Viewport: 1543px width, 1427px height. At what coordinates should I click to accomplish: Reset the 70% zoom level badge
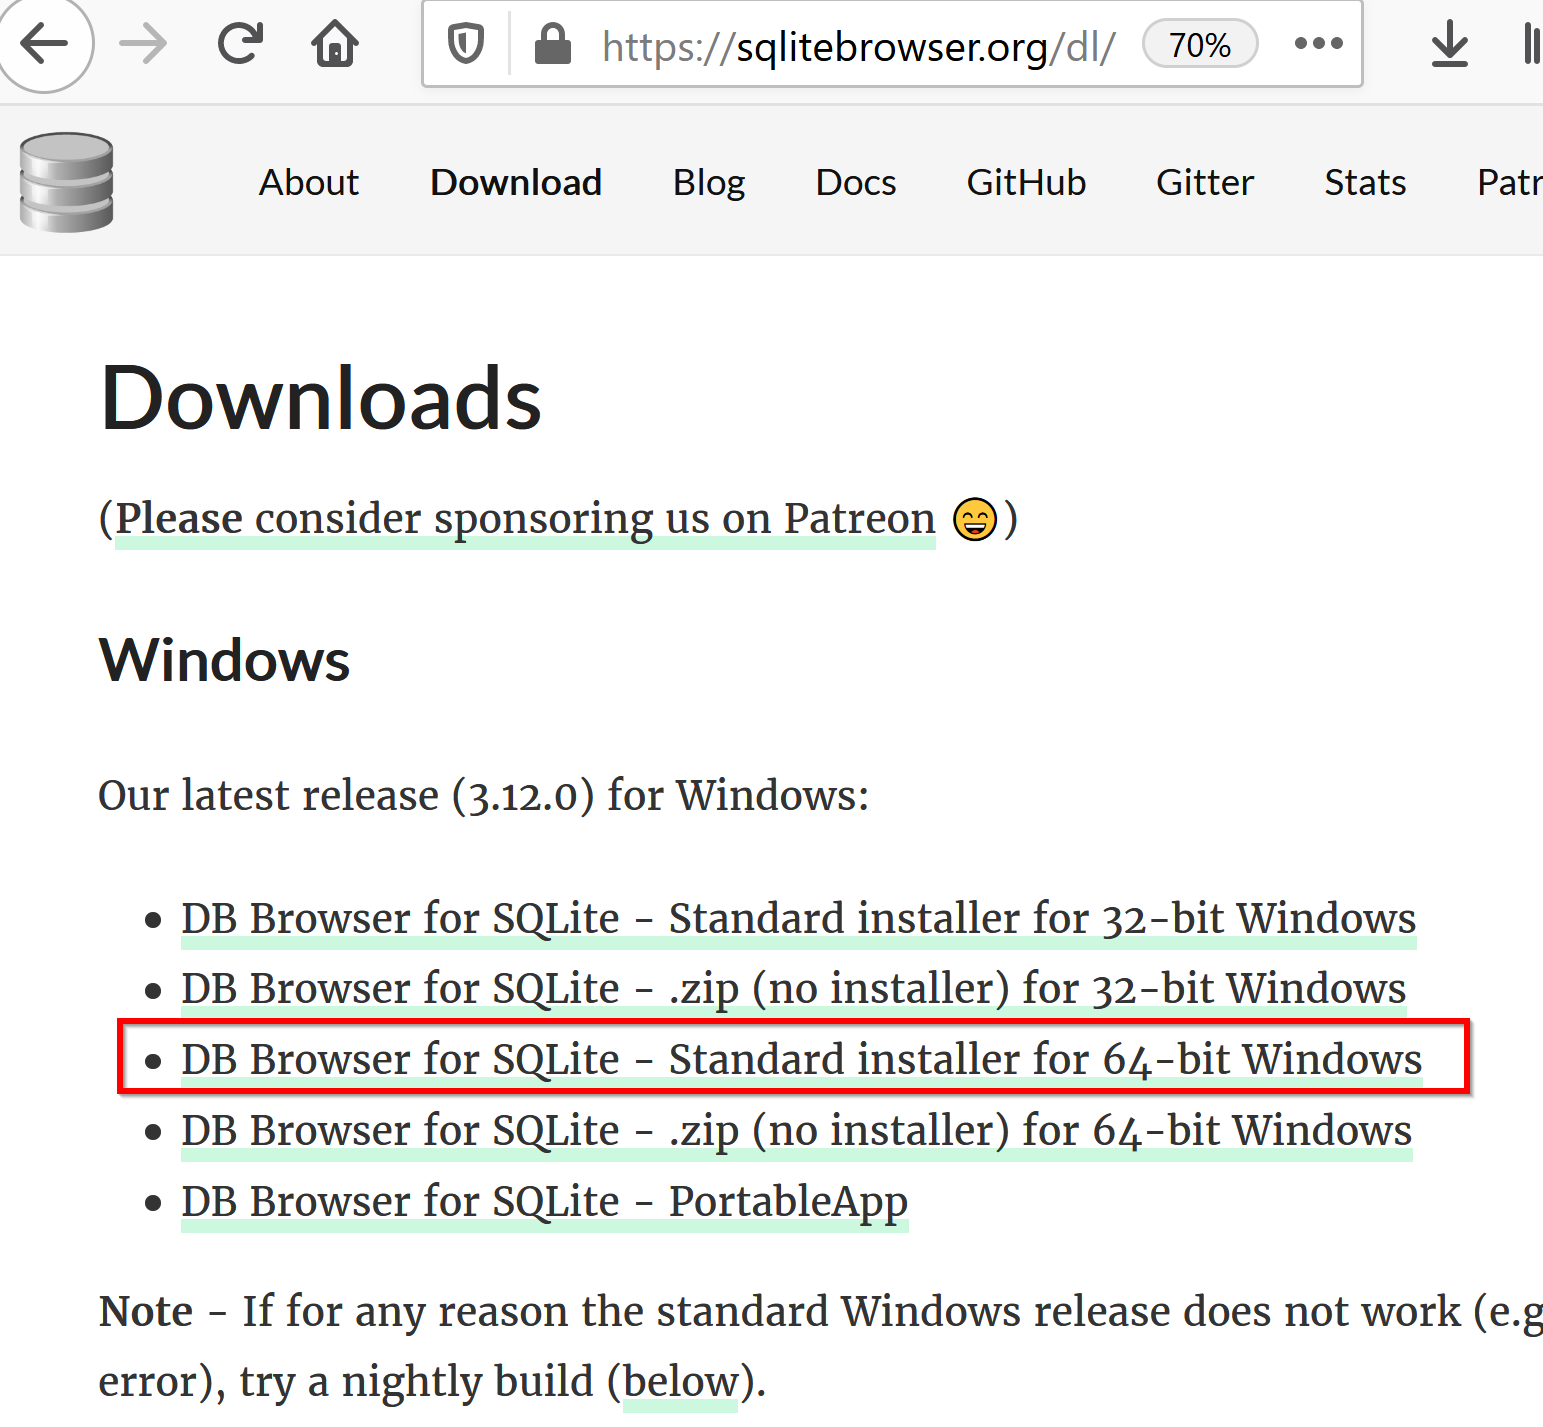(x=1199, y=45)
